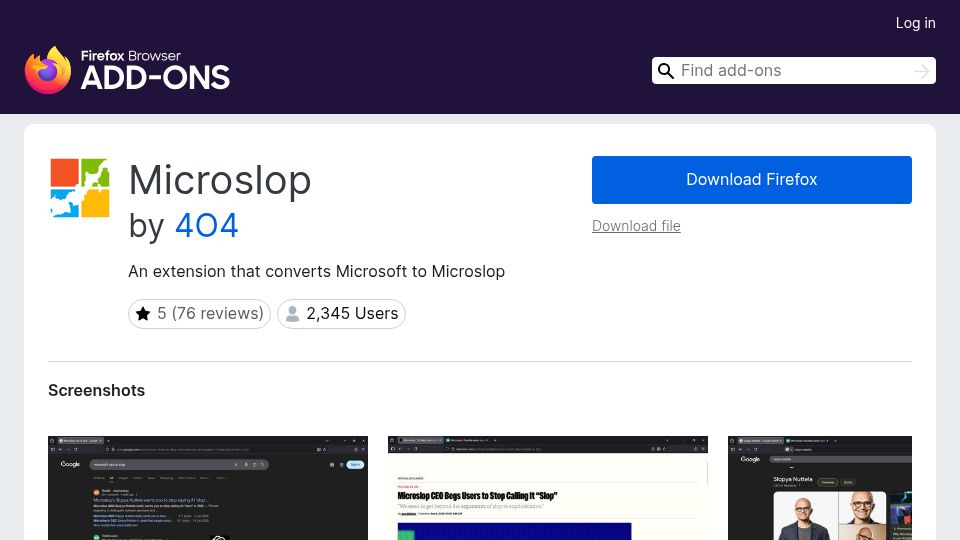Screen dimensions: 960x540
Task: Open the 5 (76 reviews) rating badge
Action: (x=199, y=313)
